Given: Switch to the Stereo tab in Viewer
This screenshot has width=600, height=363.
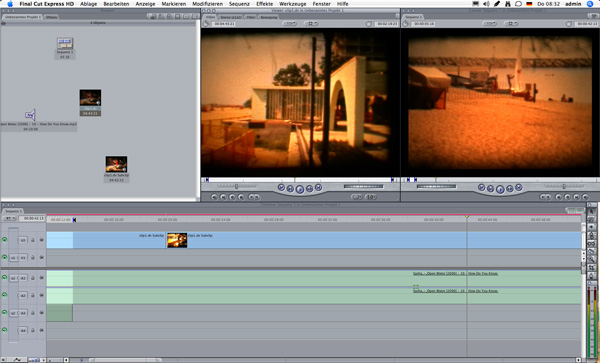Looking at the screenshot, I should (231, 17).
